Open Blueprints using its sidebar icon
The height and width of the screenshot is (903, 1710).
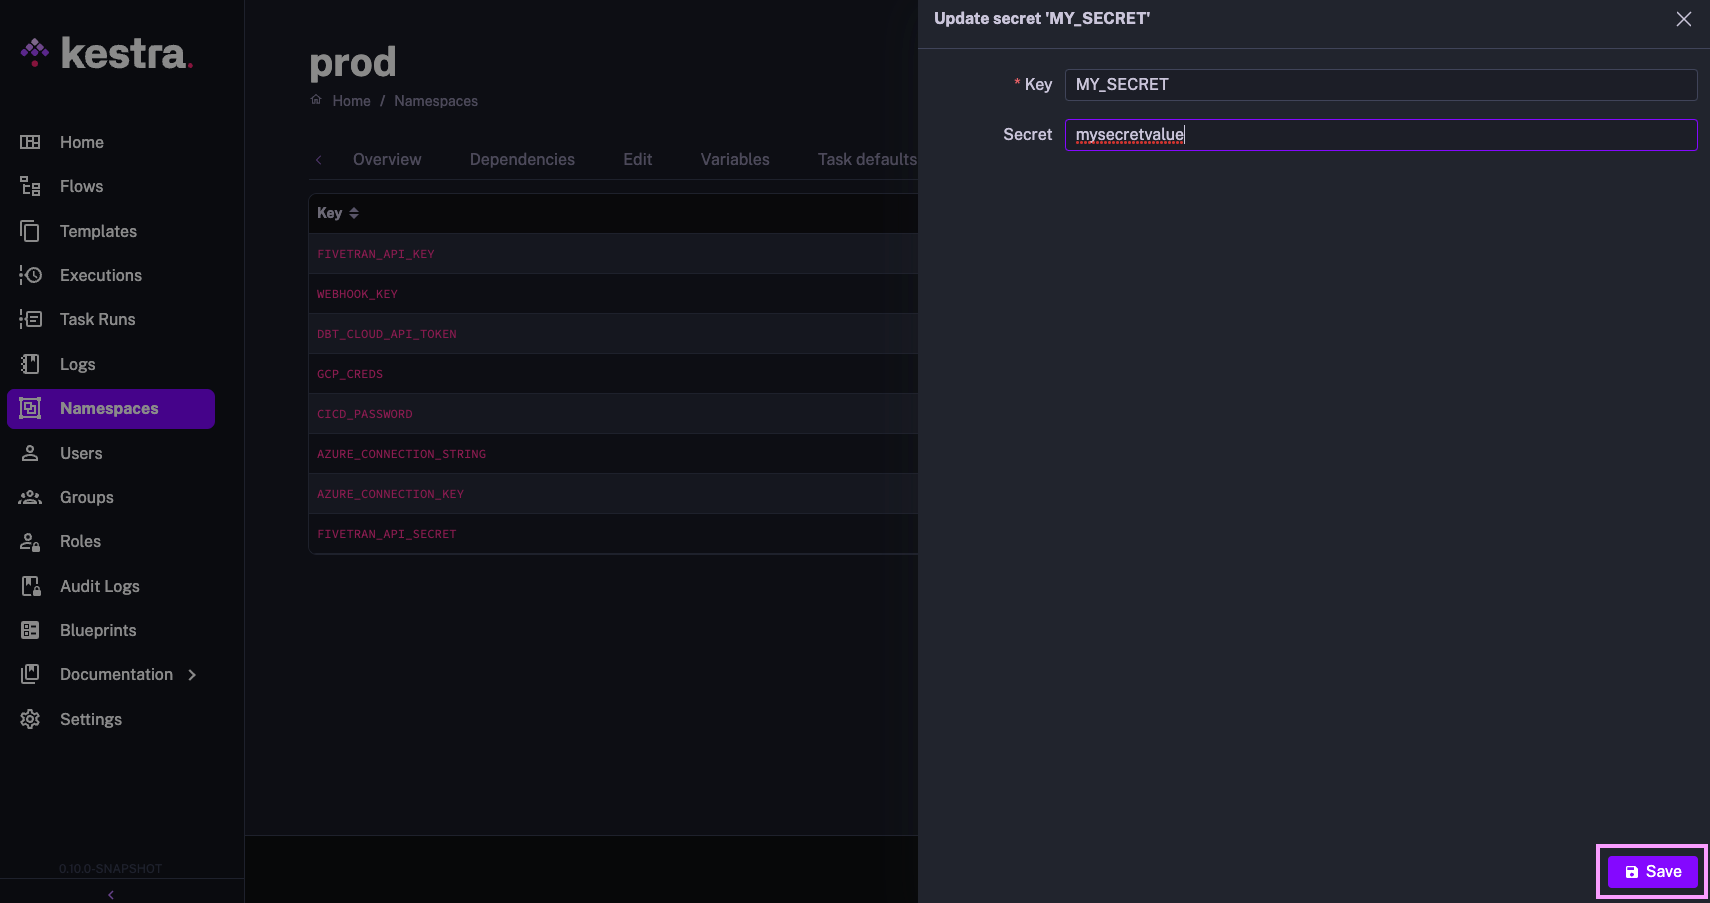click(30, 630)
